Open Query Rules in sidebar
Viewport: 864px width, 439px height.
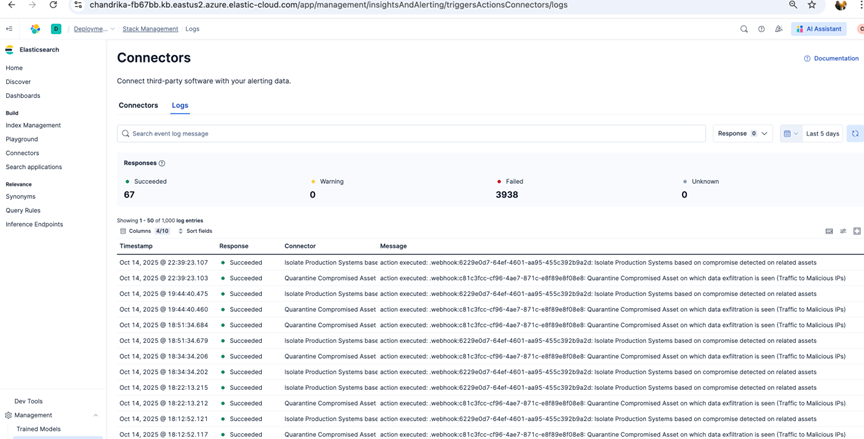23,210
